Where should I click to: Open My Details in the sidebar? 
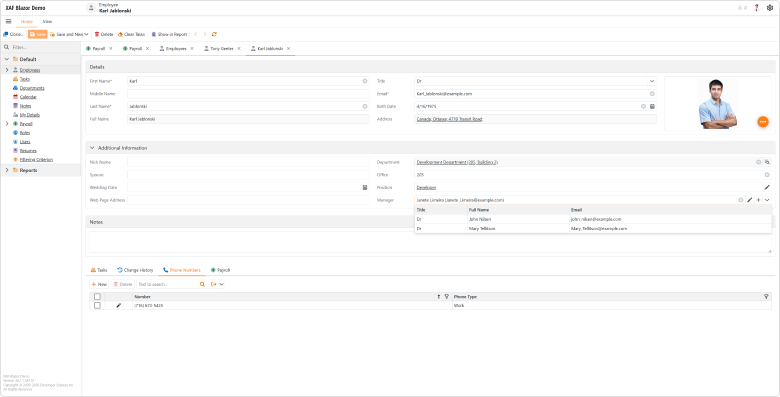(x=30, y=115)
